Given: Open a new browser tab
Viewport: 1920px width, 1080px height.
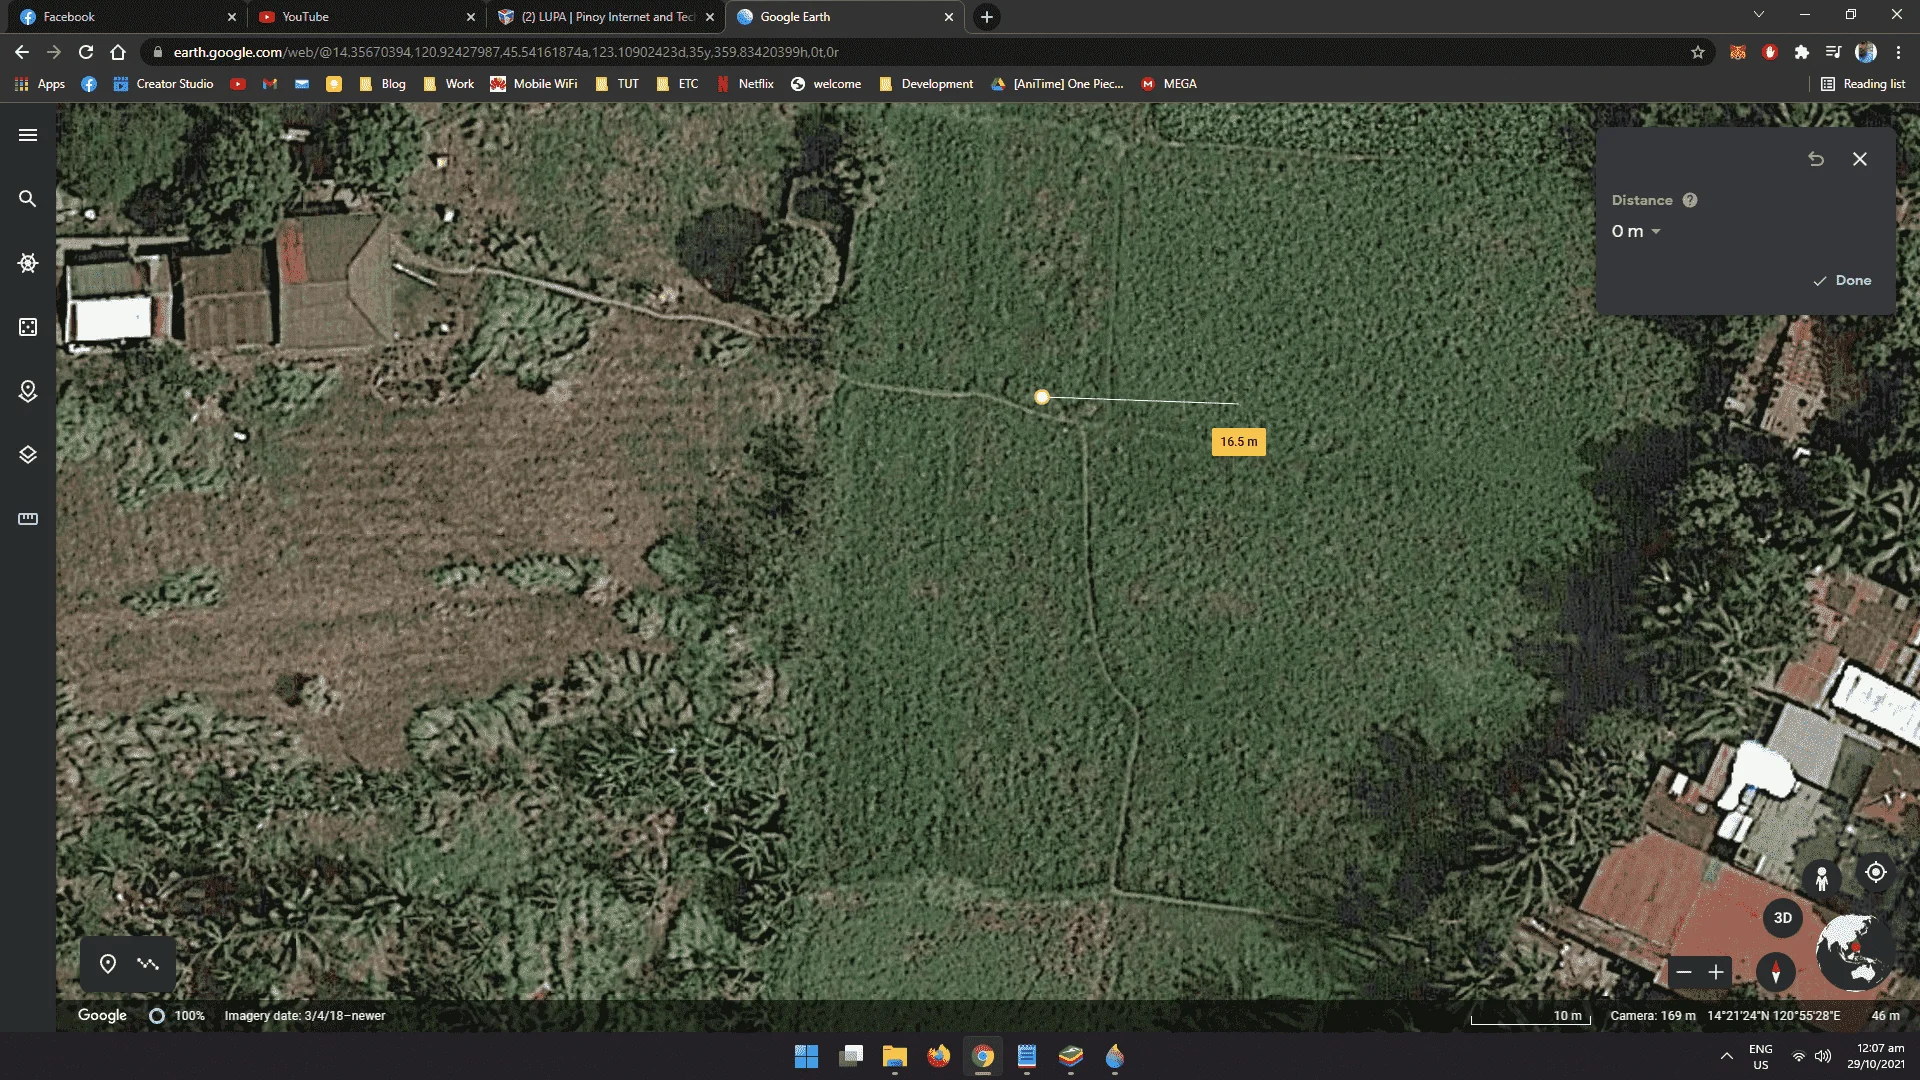Looking at the screenshot, I should tap(987, 17).
